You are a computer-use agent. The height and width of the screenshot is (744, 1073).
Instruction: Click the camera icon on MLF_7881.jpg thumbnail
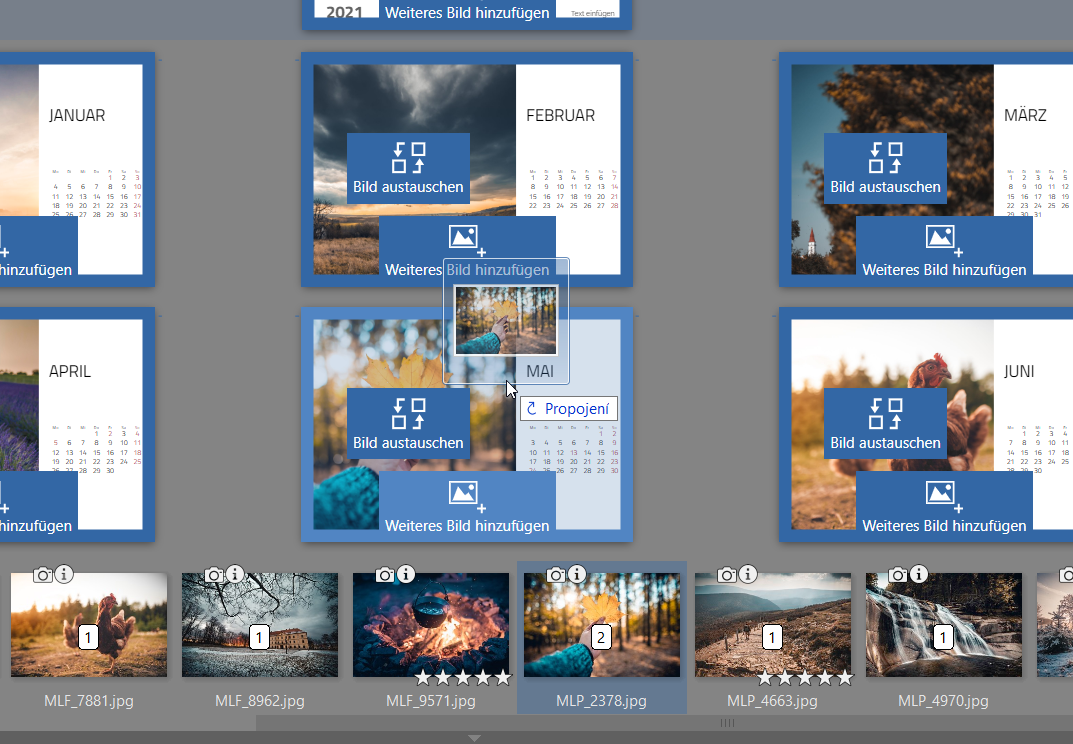[x=43, y=574]
